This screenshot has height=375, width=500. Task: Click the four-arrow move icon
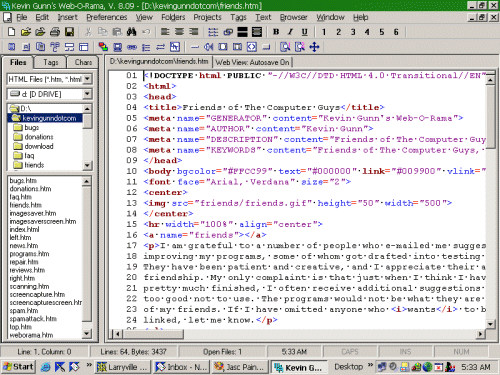[x=314, y=47]
